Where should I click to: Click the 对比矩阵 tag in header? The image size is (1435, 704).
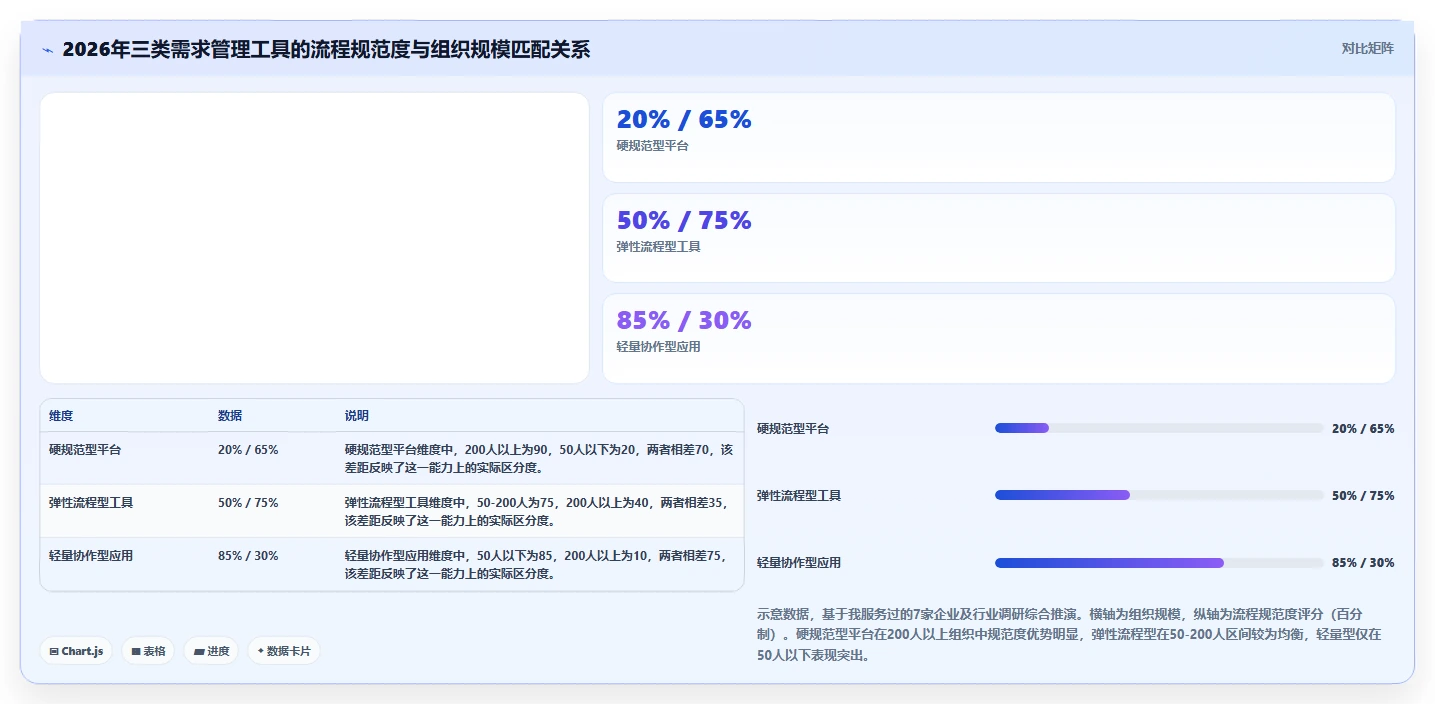pos(1367,48)
